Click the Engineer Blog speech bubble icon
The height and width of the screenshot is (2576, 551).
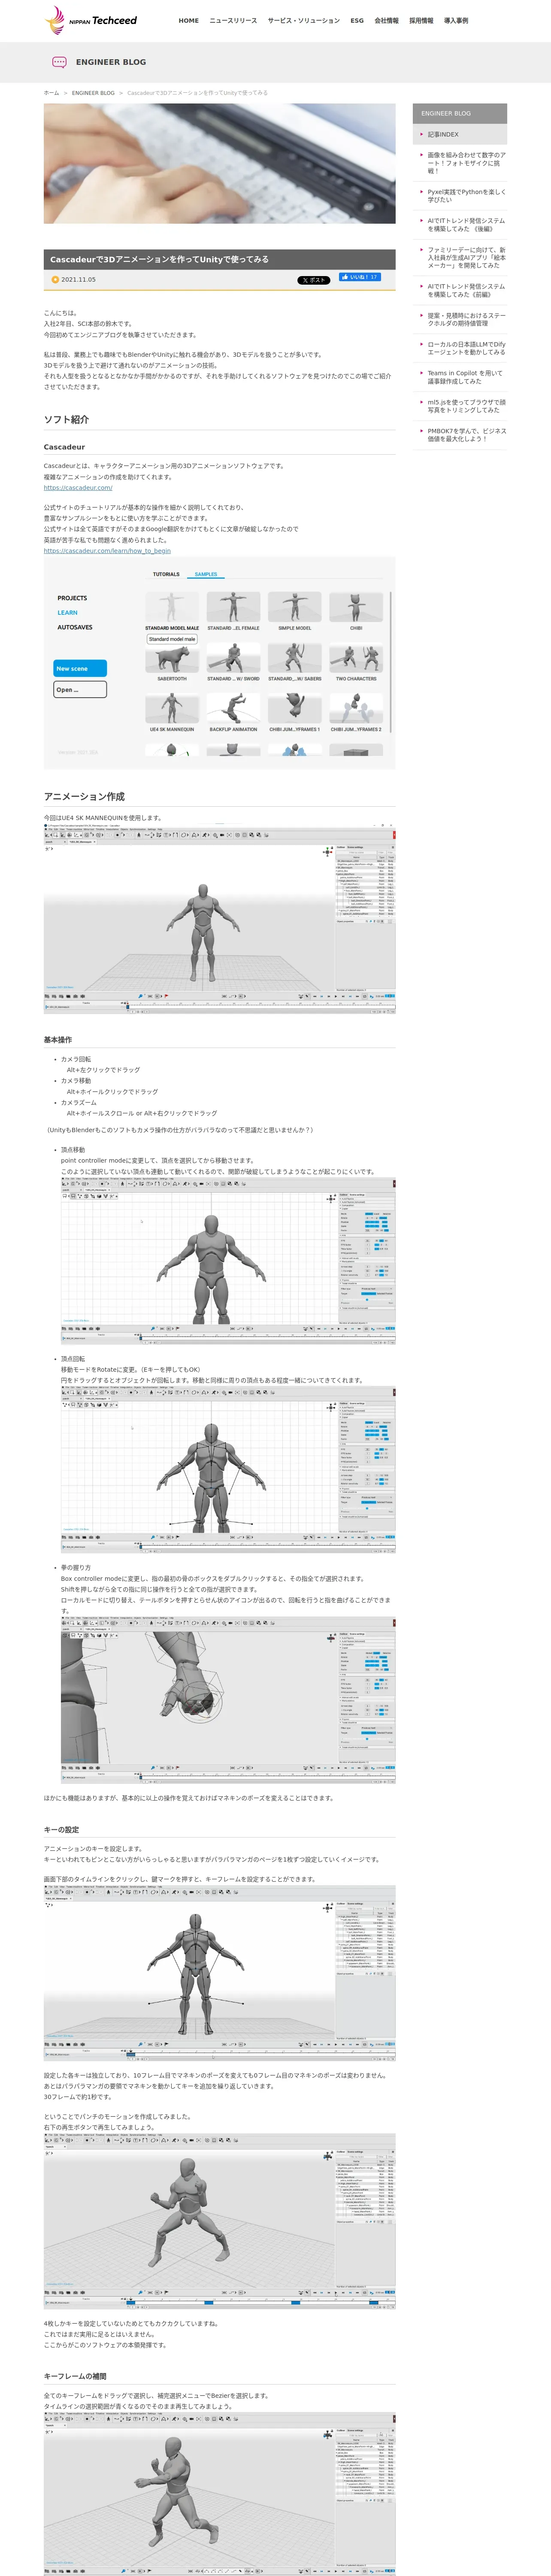pos(59,62)
